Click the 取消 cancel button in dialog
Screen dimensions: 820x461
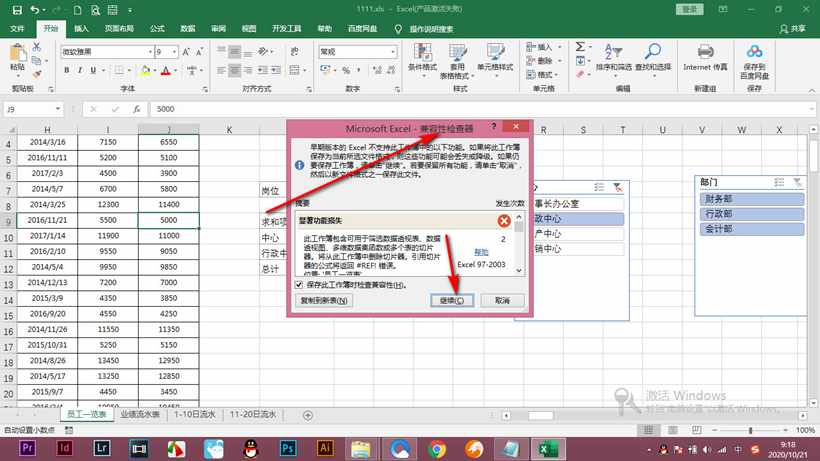click(x=502, y=301)
